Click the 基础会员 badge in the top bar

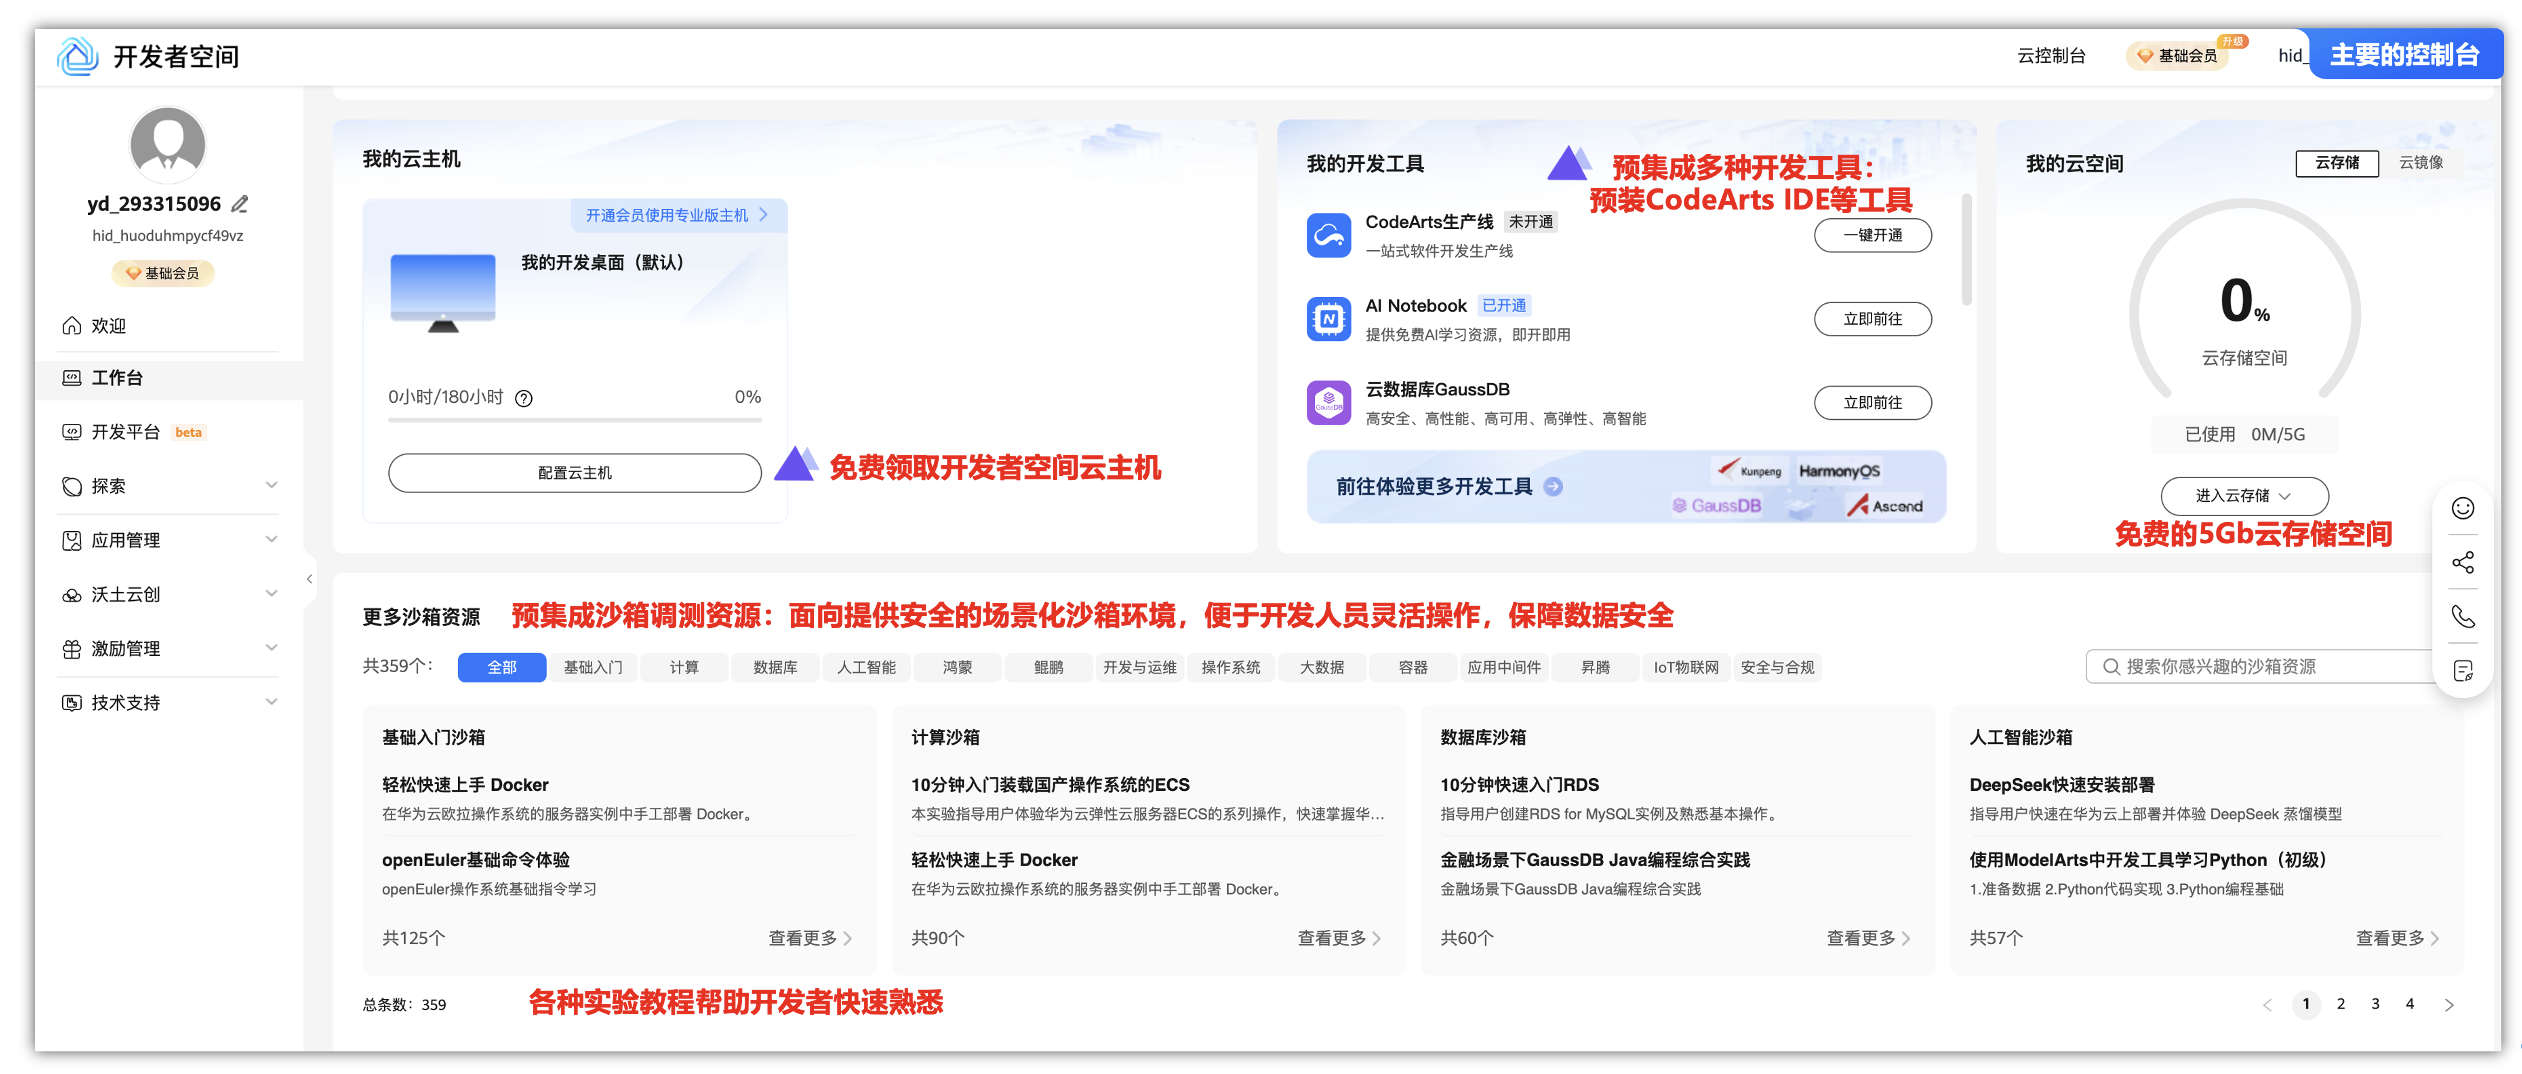[x=2179, y=56]
